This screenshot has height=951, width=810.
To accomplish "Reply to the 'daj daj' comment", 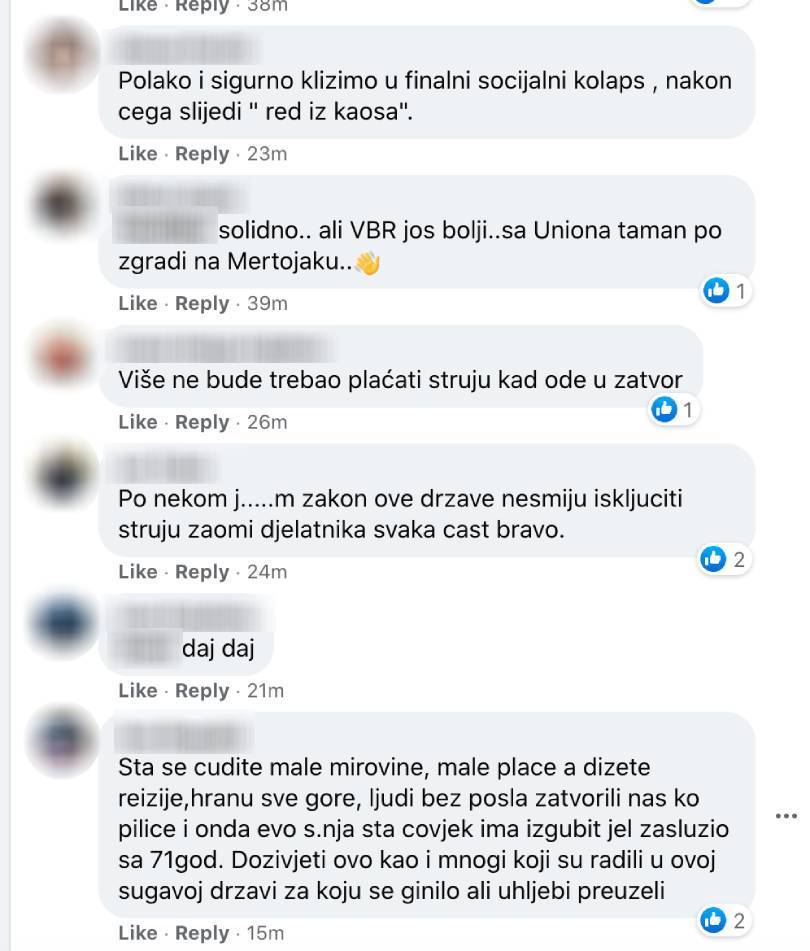I will (x=202, y=691).
